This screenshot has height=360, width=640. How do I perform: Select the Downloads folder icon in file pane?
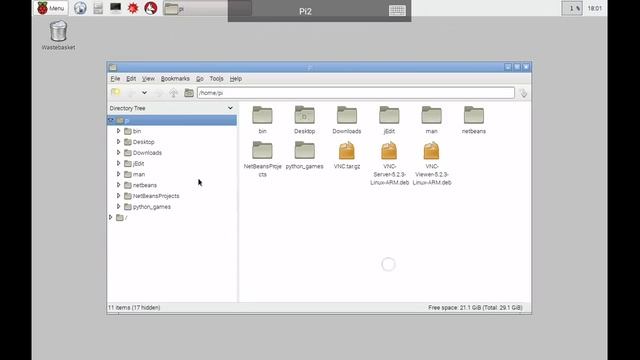347,115
